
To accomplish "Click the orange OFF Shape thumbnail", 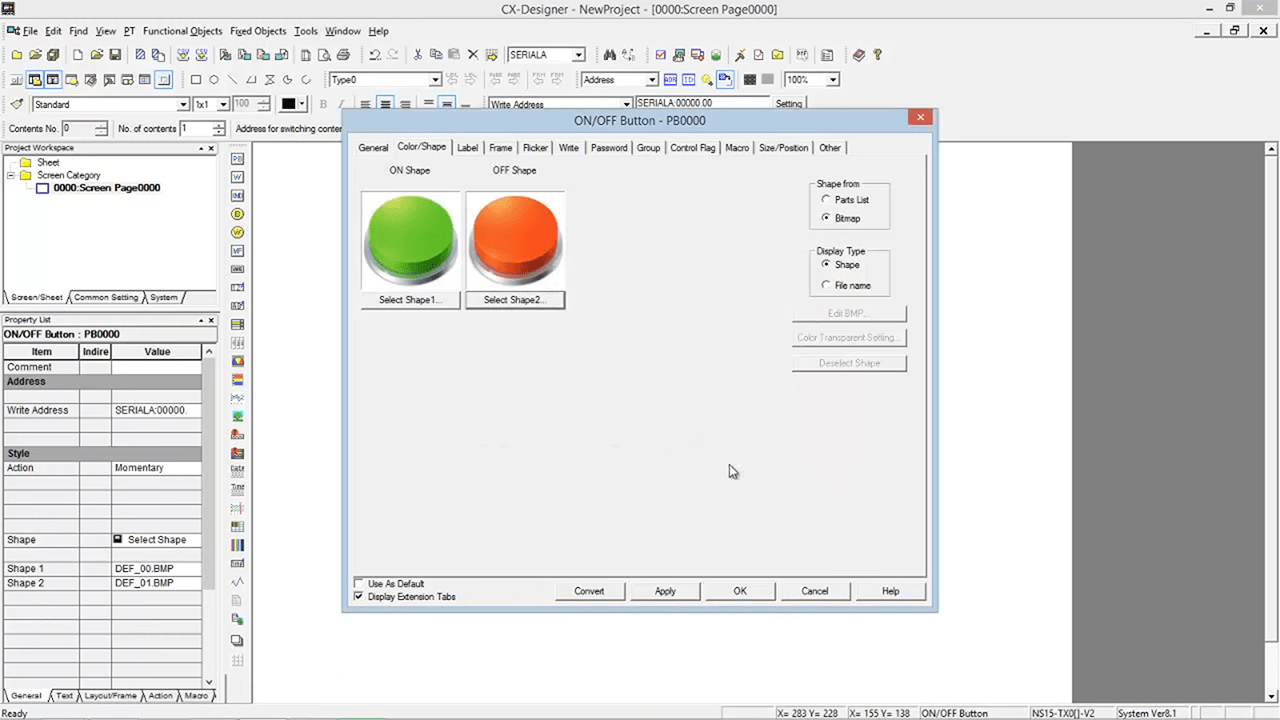I will click(515, 239).
